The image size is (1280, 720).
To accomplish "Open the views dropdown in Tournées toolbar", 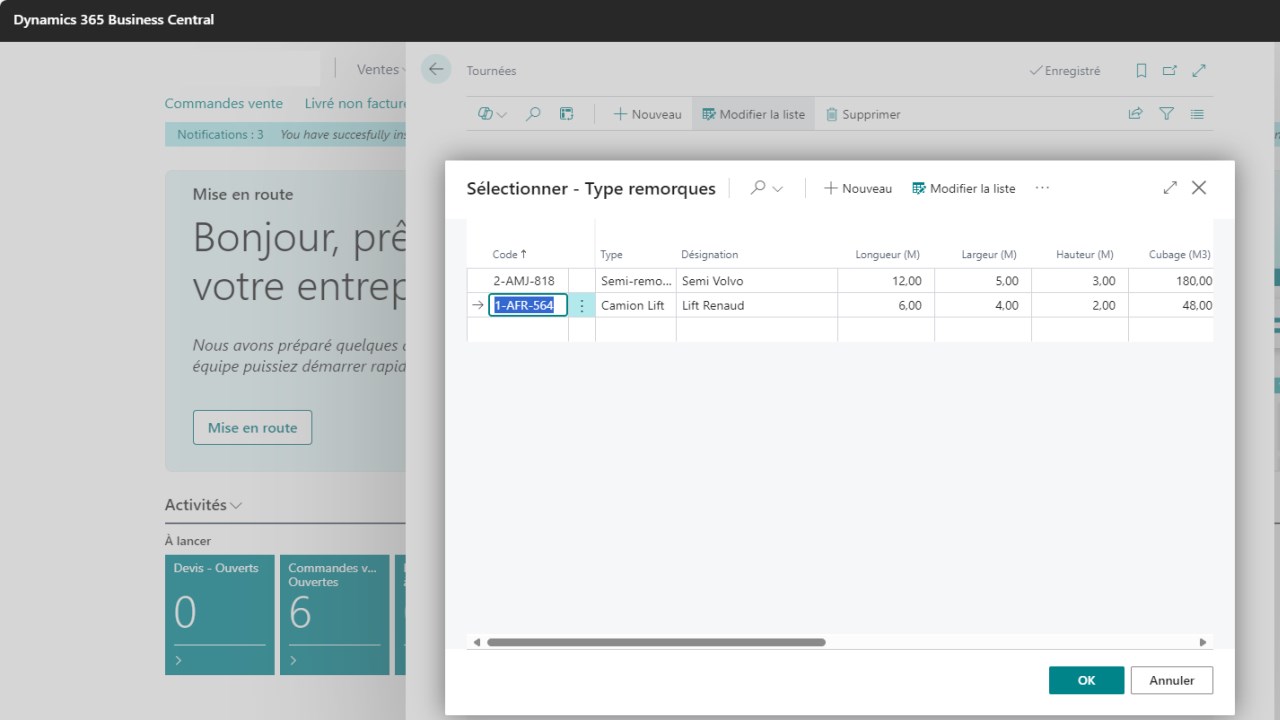I will pyautogui.click(x=493, y=114).
